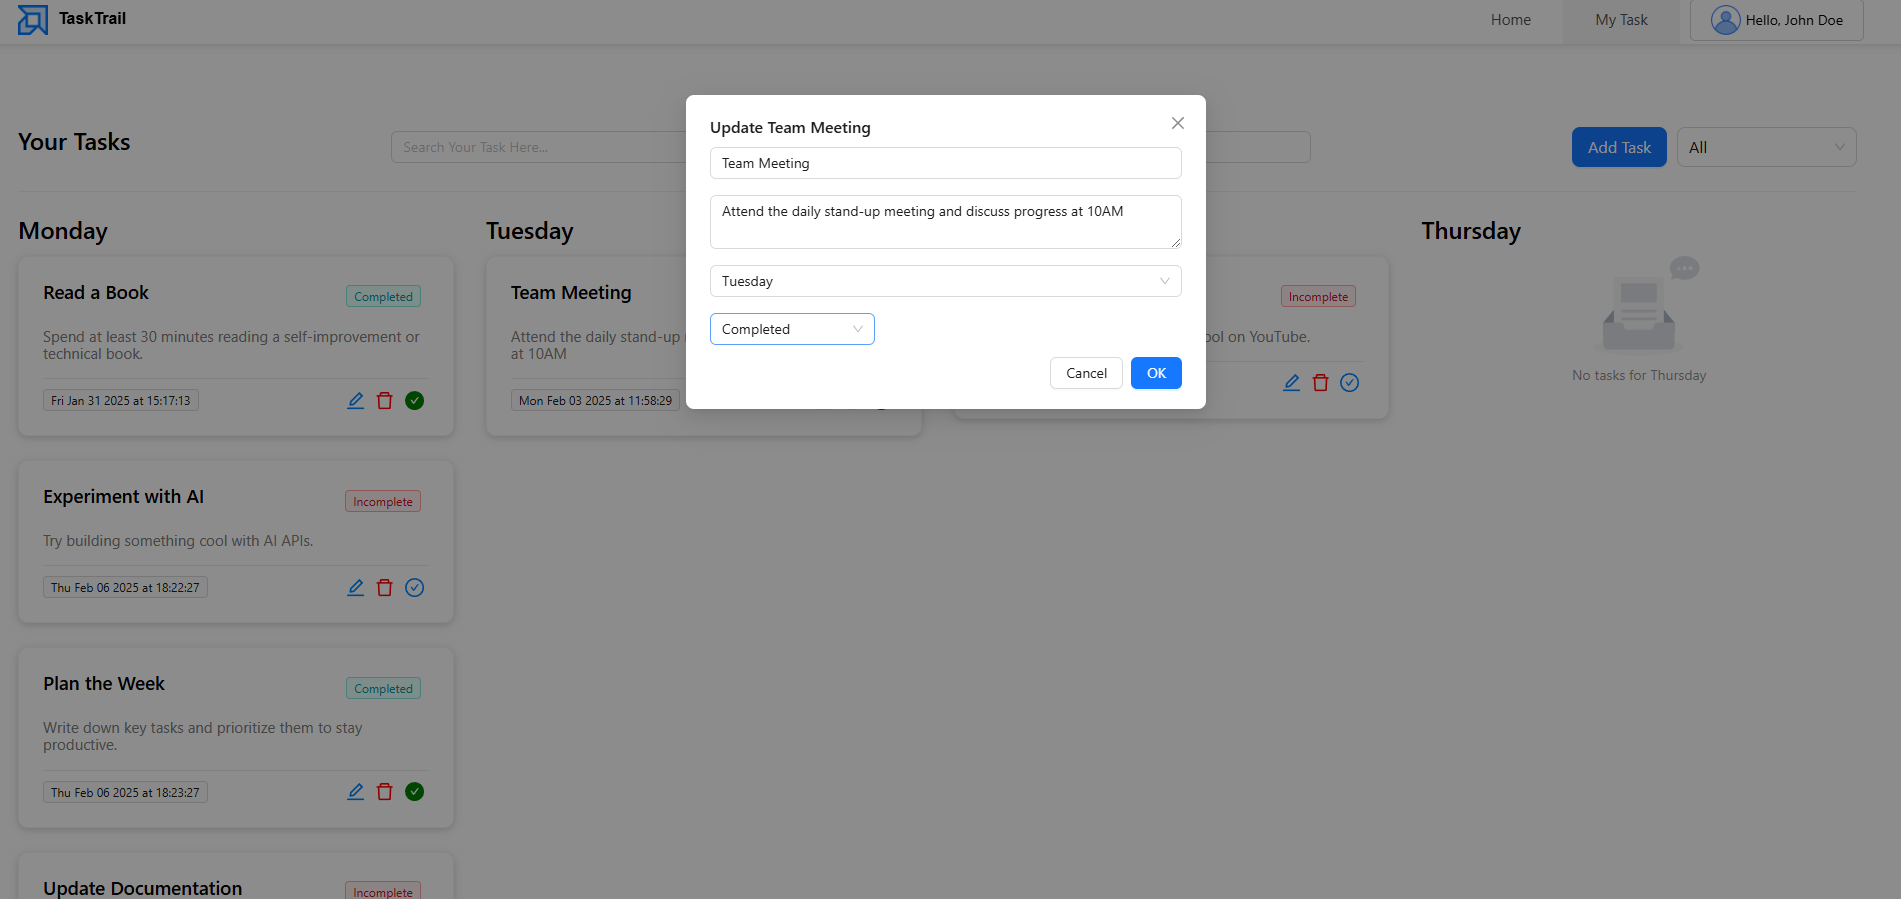1901x899 pixels.
Task: Click the TaskTrail logo
Action: (x=70, y=19)
